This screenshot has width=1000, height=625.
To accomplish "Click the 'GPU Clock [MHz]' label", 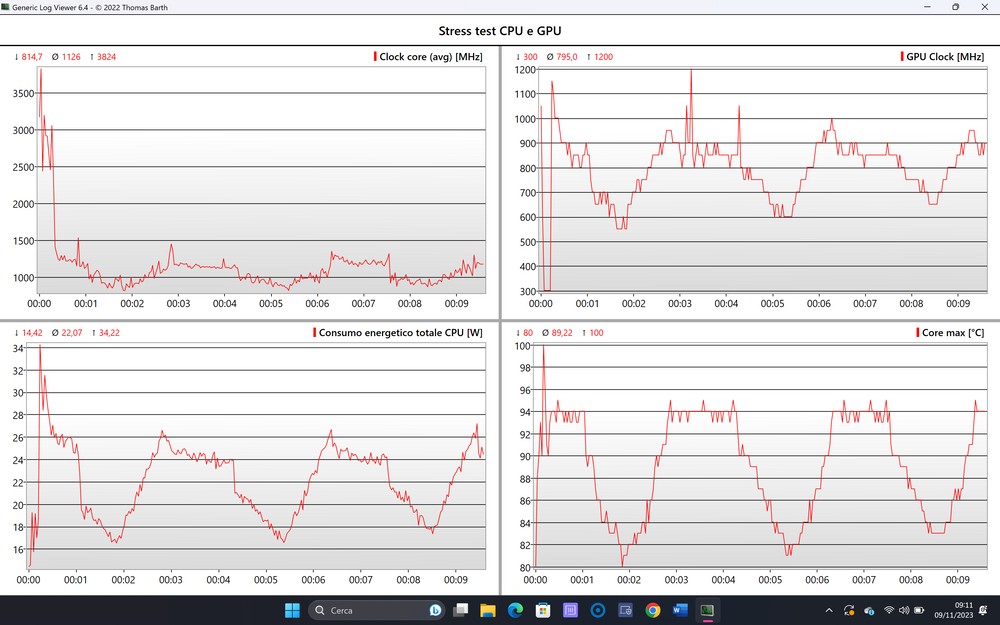I will tap(945, 57).
